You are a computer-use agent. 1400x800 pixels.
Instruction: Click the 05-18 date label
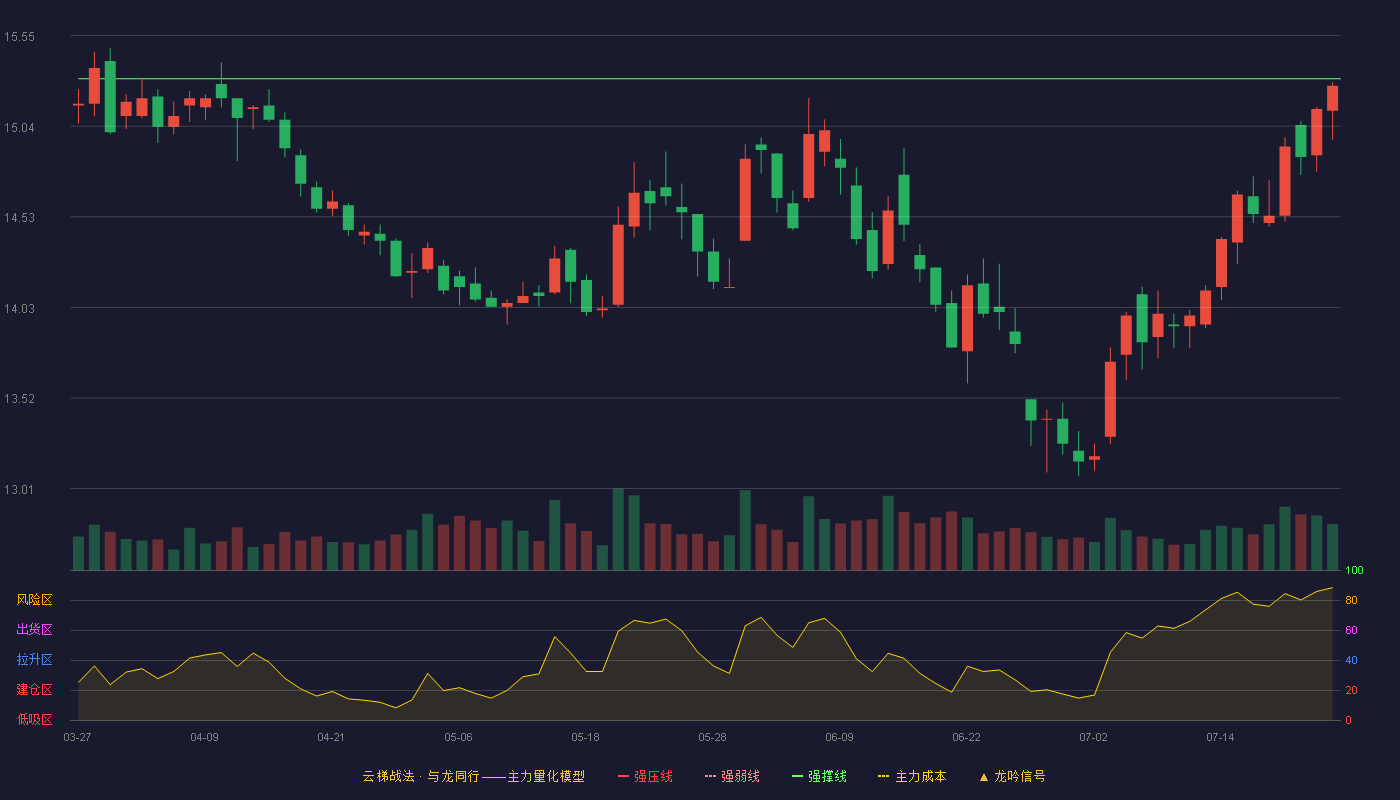[x=585, y=737]
